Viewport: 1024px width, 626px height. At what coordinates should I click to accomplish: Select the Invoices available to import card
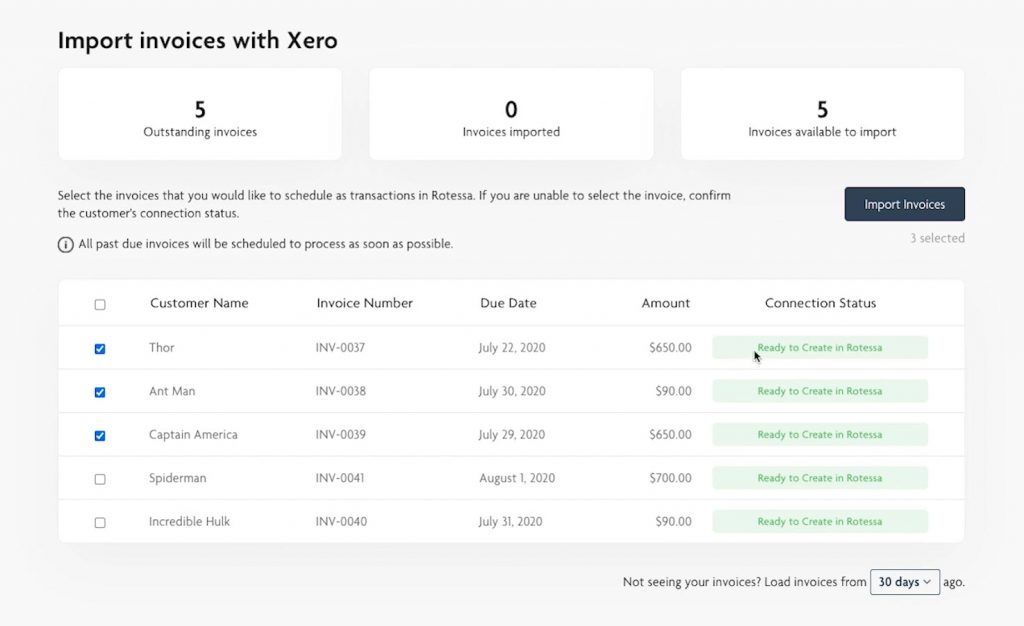click(x=822, y=114)
